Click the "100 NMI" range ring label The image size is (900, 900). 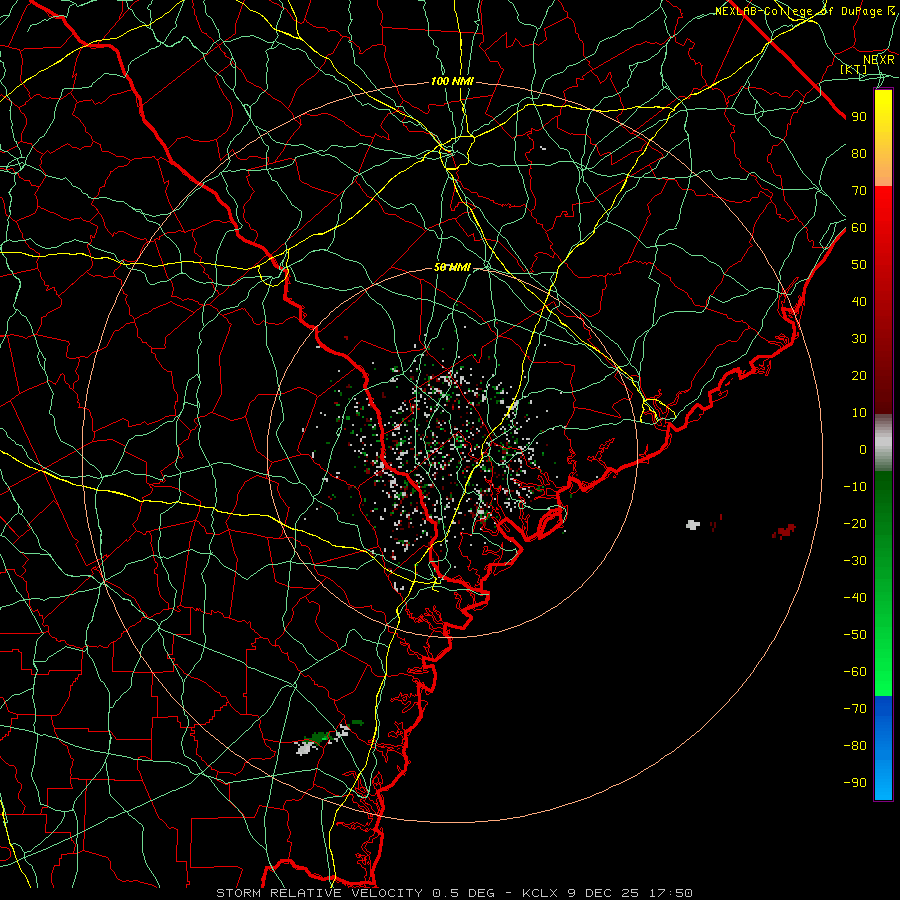pyautogui.click(x=452, y=82)
